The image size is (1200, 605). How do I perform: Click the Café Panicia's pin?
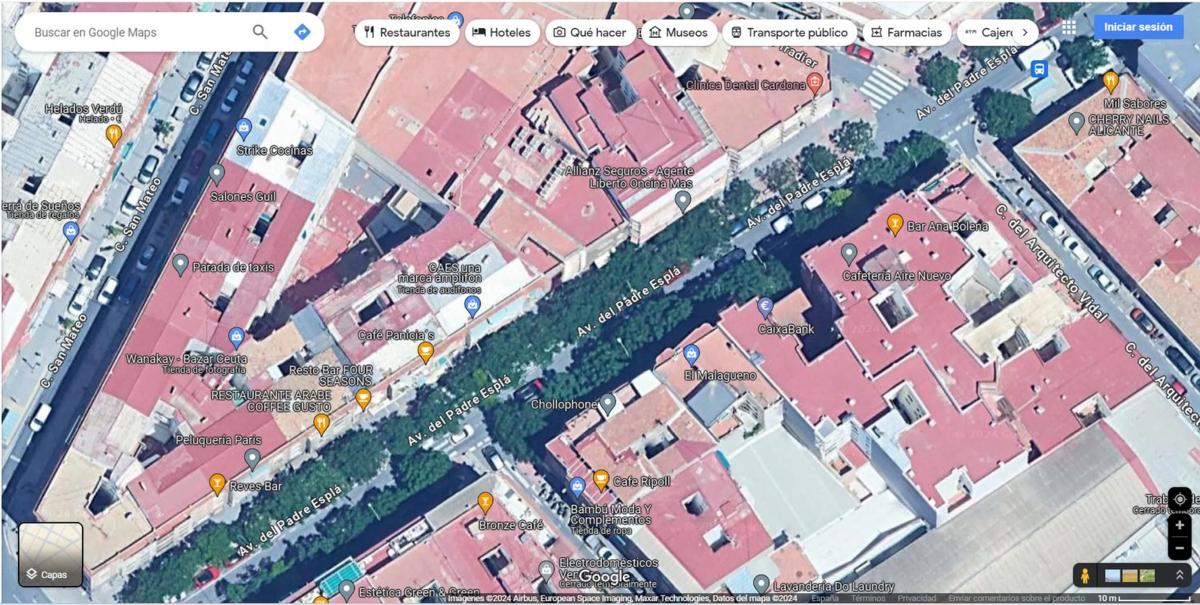coord(425,351)
